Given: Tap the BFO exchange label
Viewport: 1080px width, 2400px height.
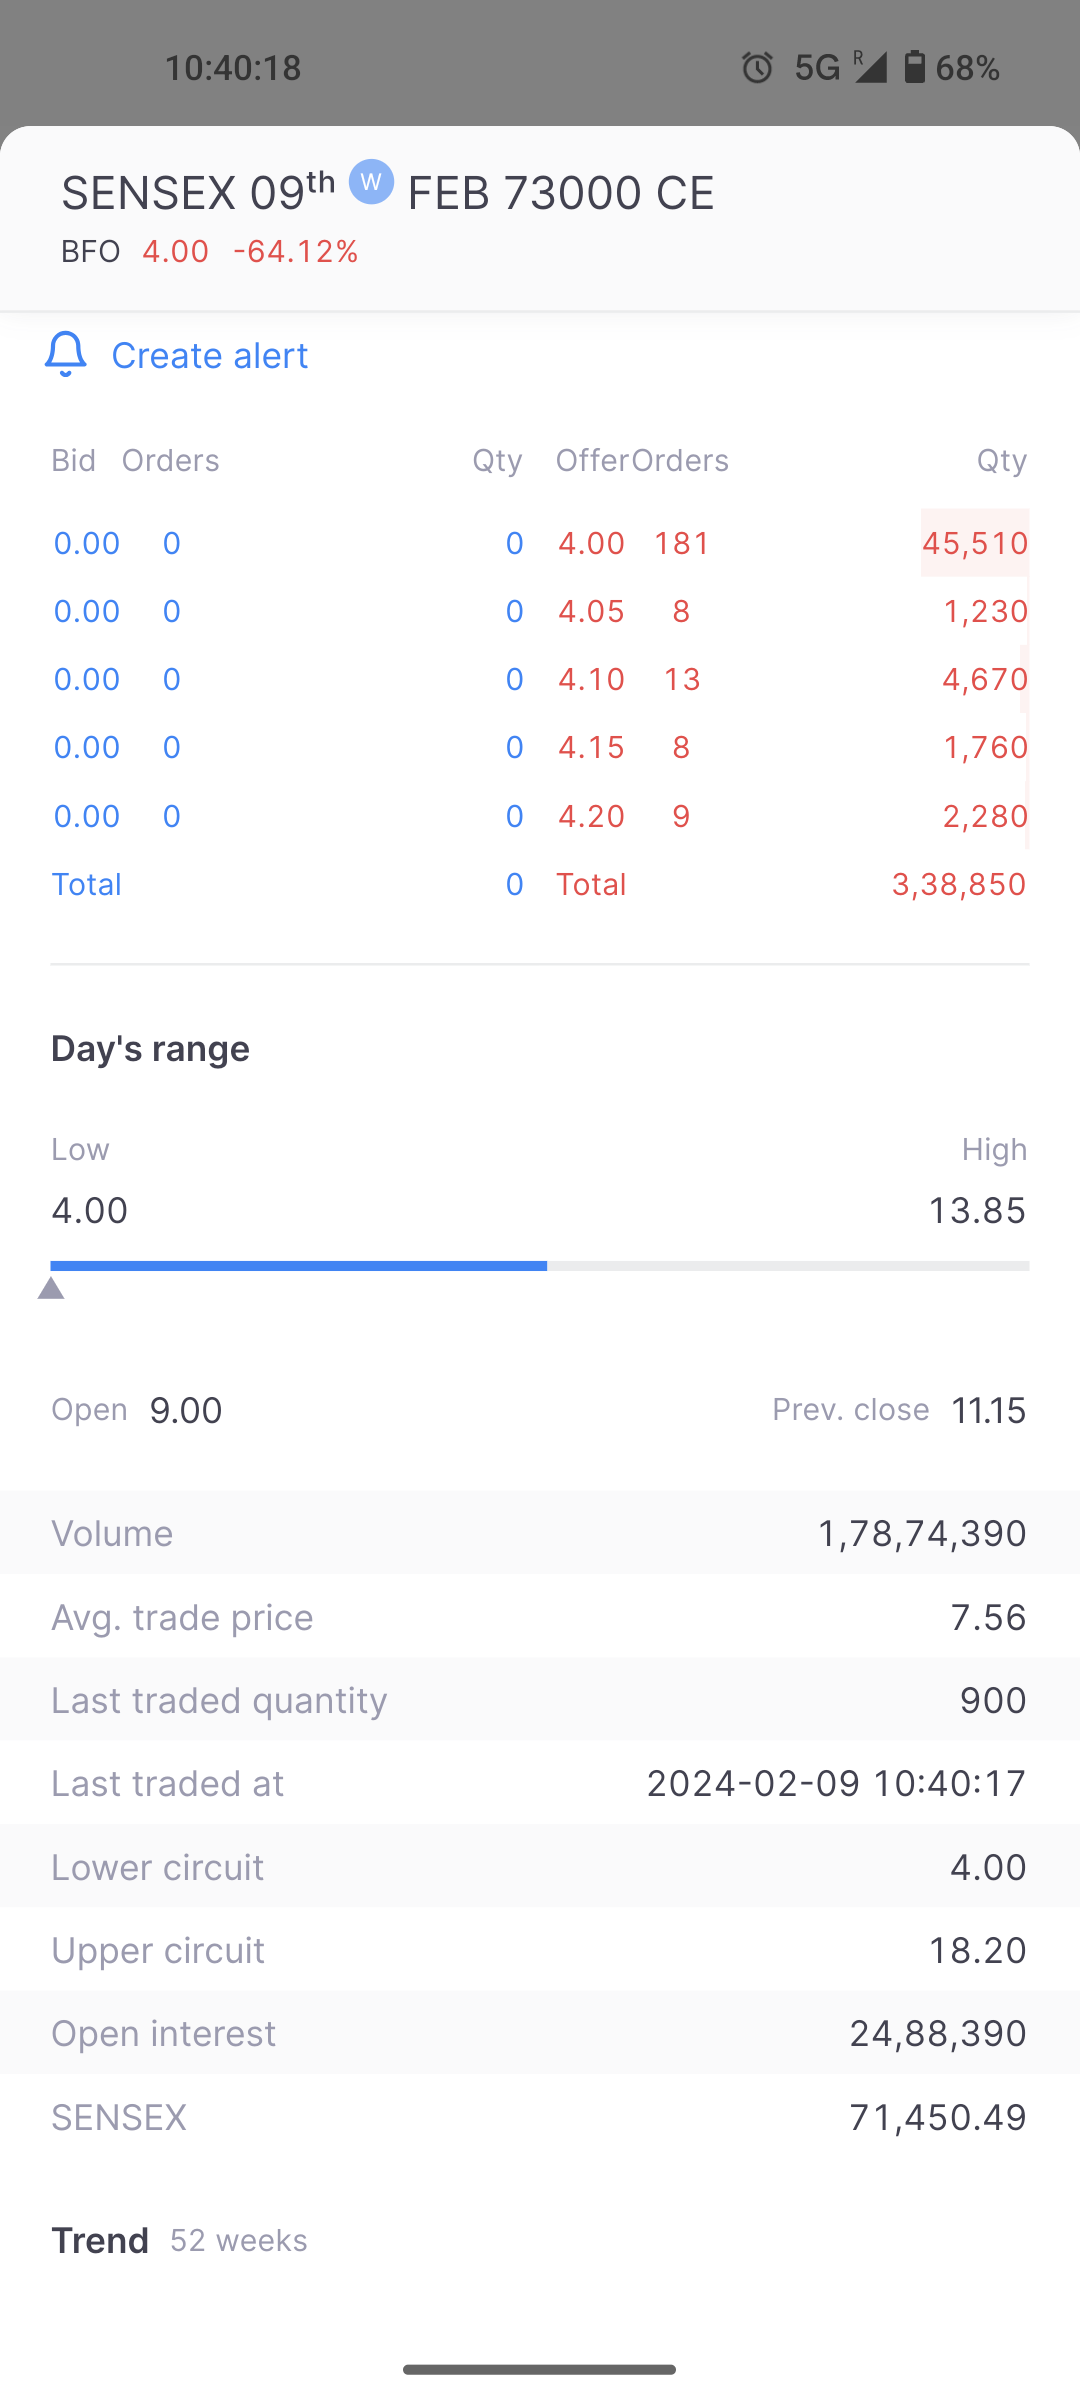Looking at the screenshot, I should tap(91, 251).
